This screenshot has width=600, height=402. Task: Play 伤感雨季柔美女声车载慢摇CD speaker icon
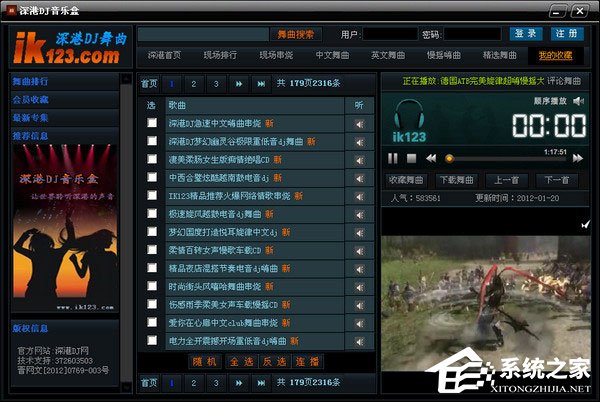[359, 306]
